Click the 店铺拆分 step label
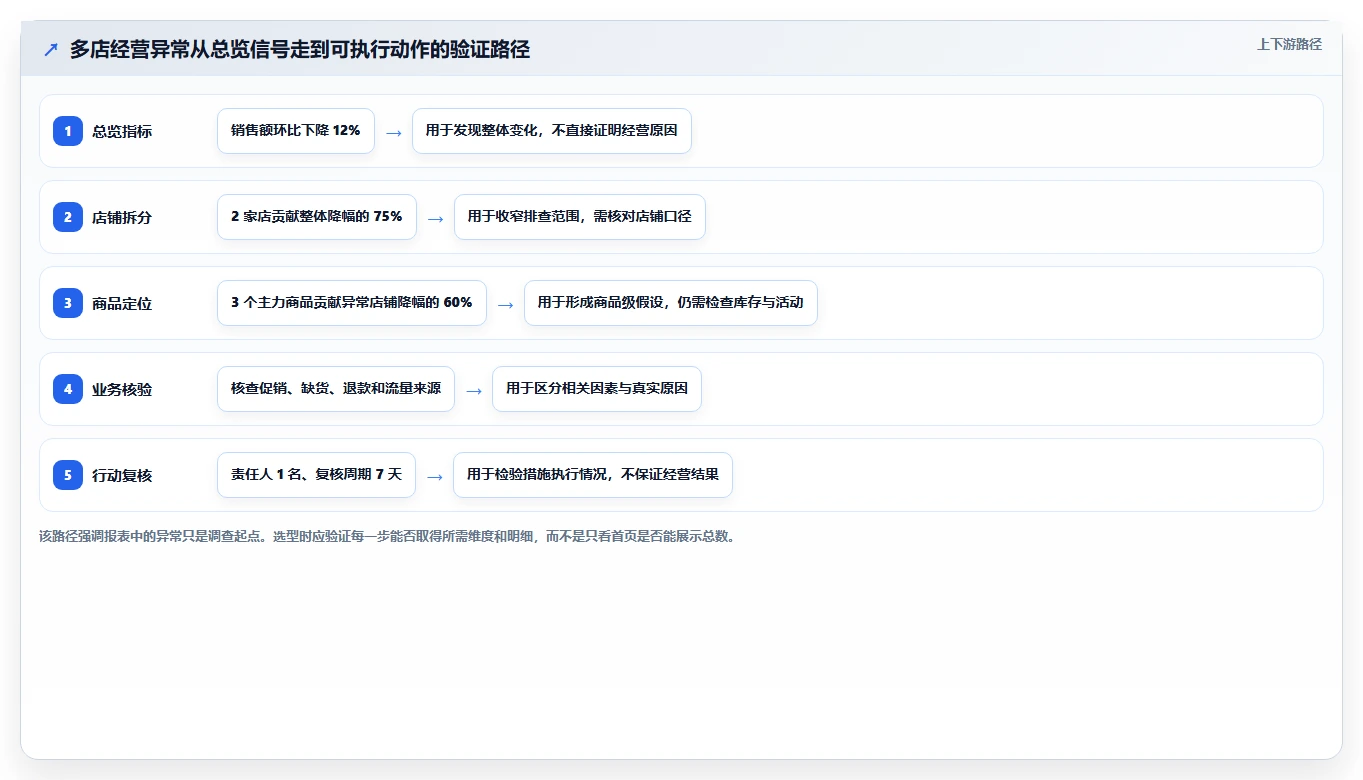The height and width of the screenshot is (780, 1363). (x=122, y=217)
